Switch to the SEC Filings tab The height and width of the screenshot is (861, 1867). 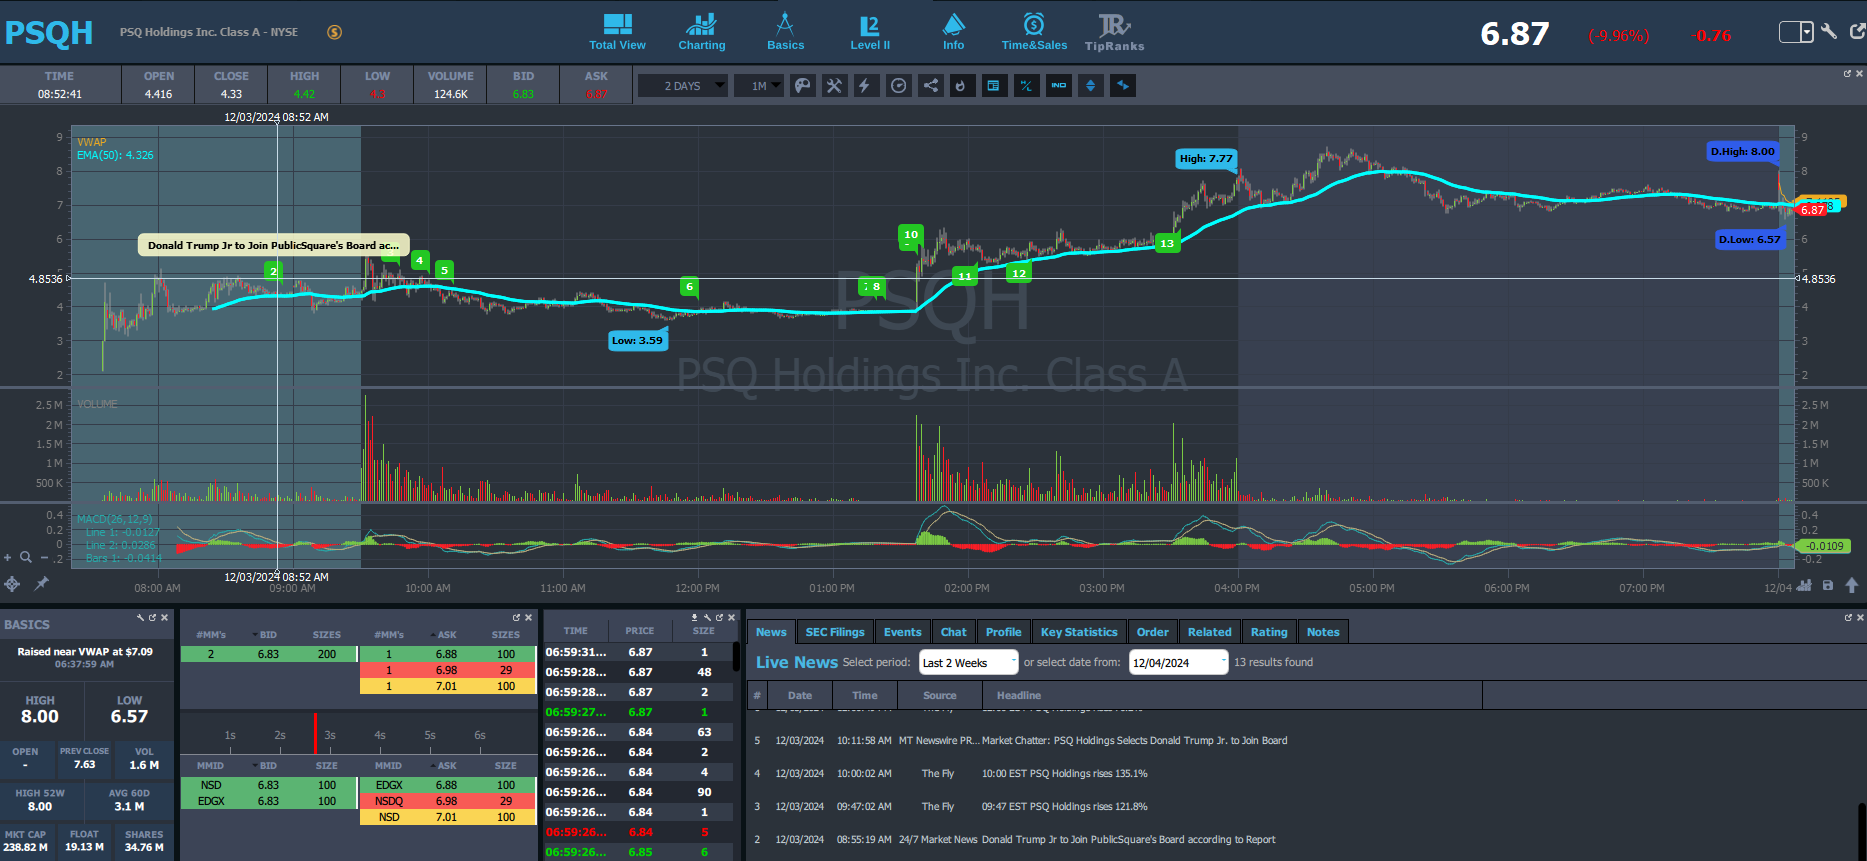[835, 632]
